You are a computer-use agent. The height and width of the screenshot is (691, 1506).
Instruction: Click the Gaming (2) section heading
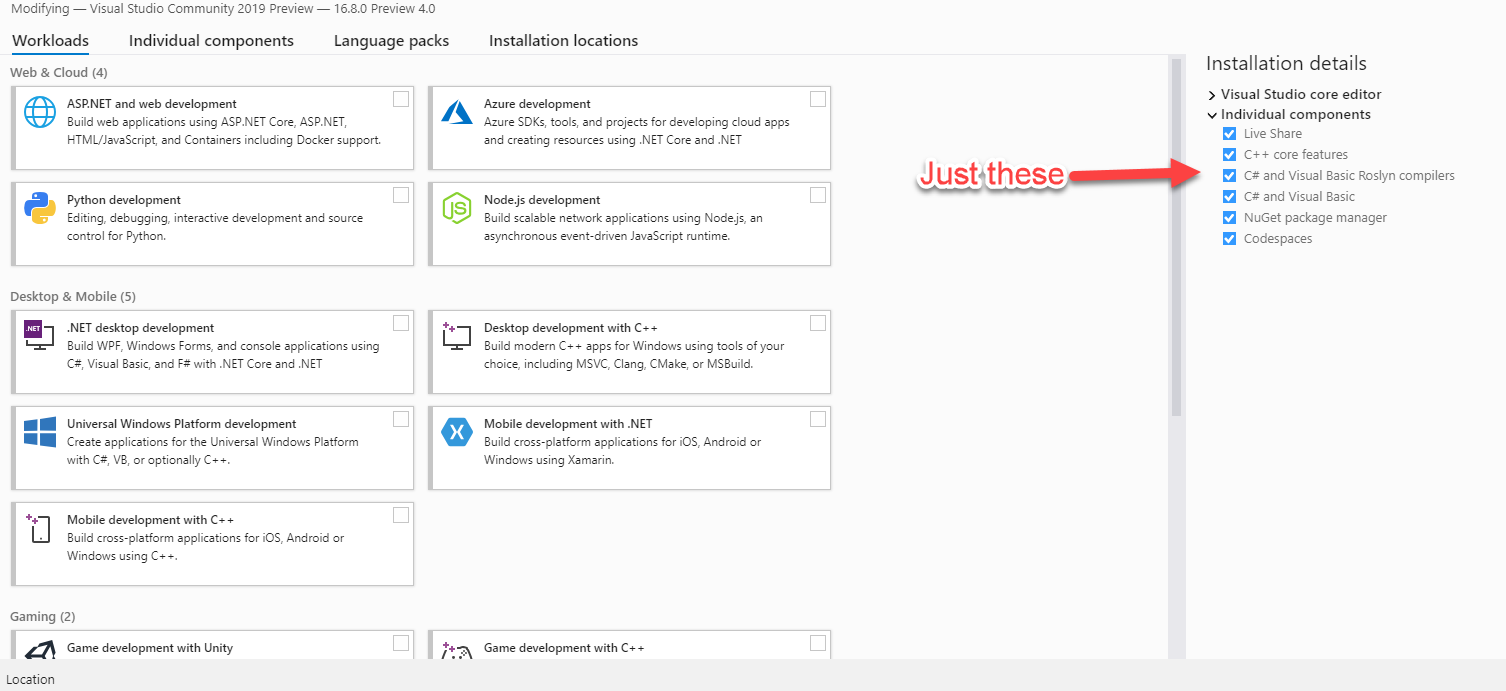pyautogui.click(x=43, y=617)
